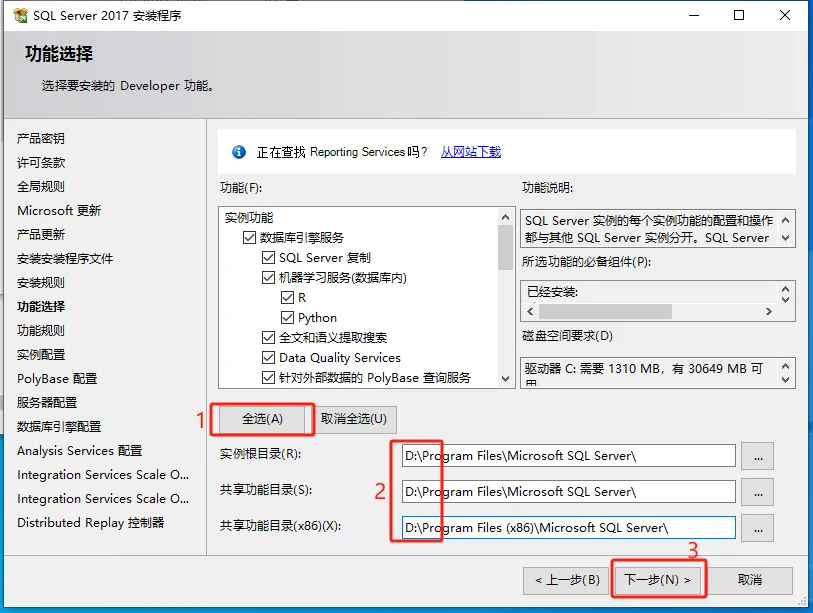
Task: Select 全局规则 step in sidebar
Action: (x=41, y=187)
